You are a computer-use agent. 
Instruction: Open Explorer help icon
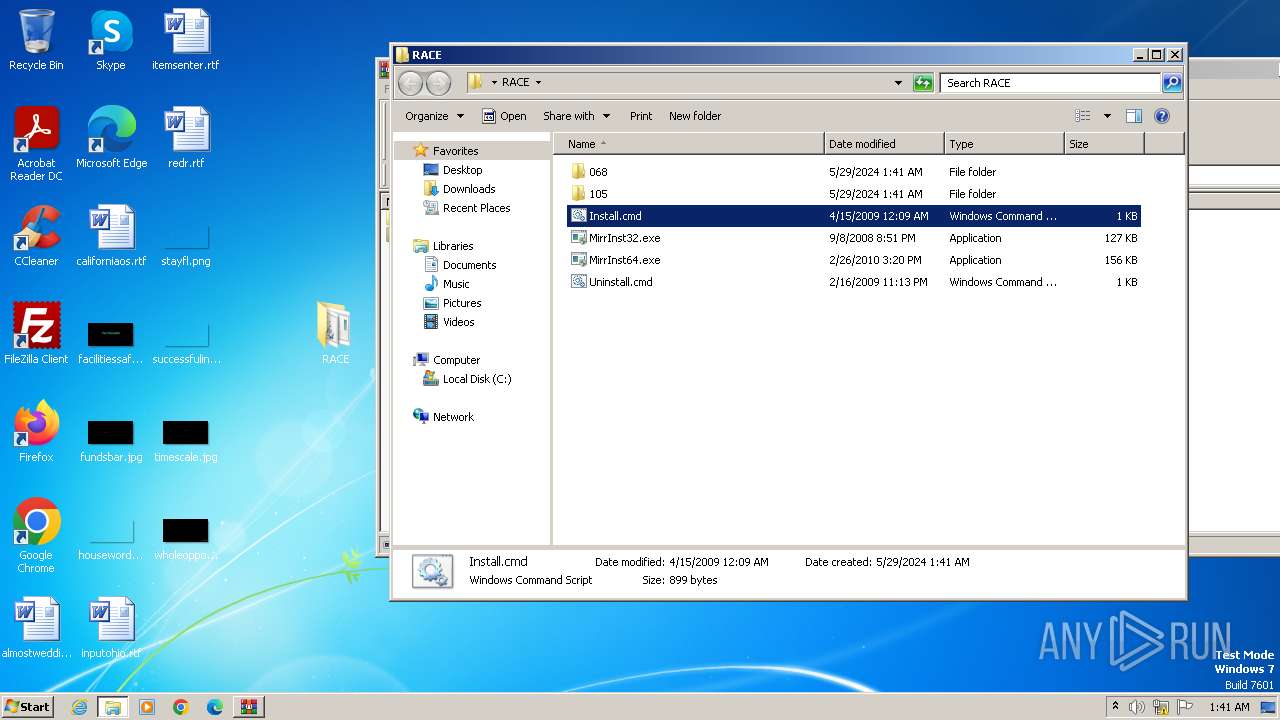1162,116
